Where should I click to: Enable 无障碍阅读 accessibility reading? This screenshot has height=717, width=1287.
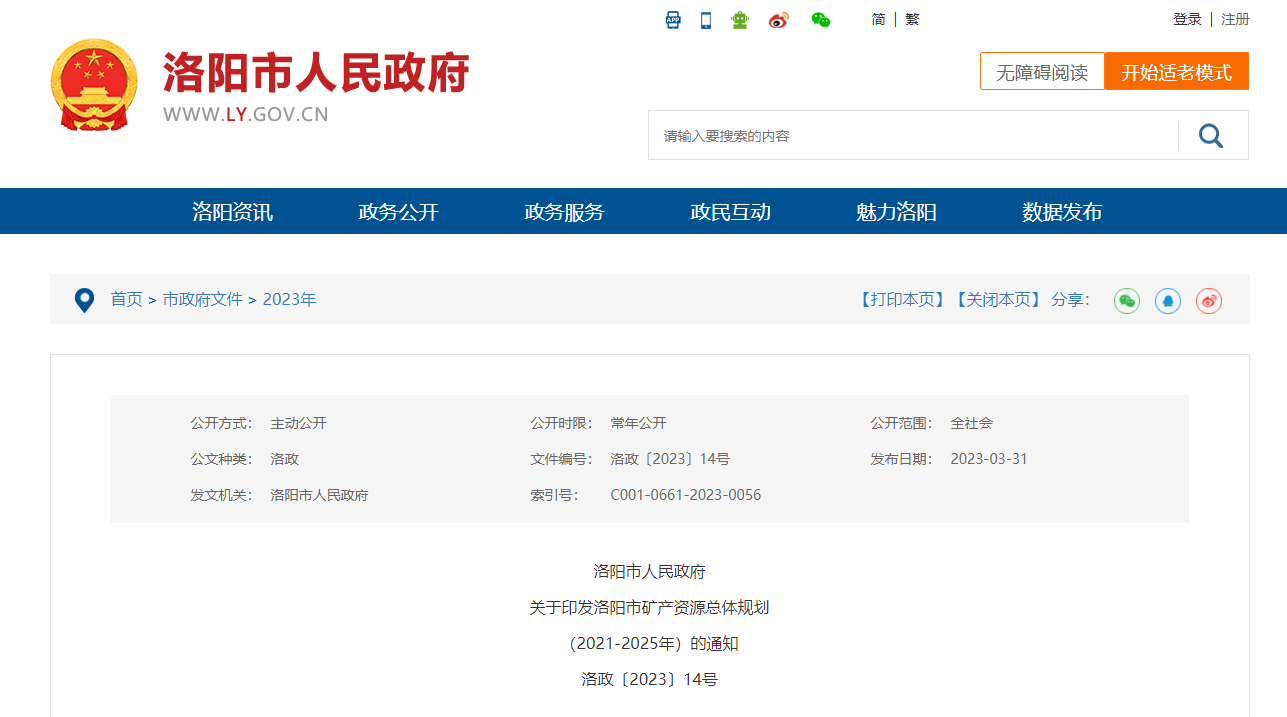coord(1042,71)
